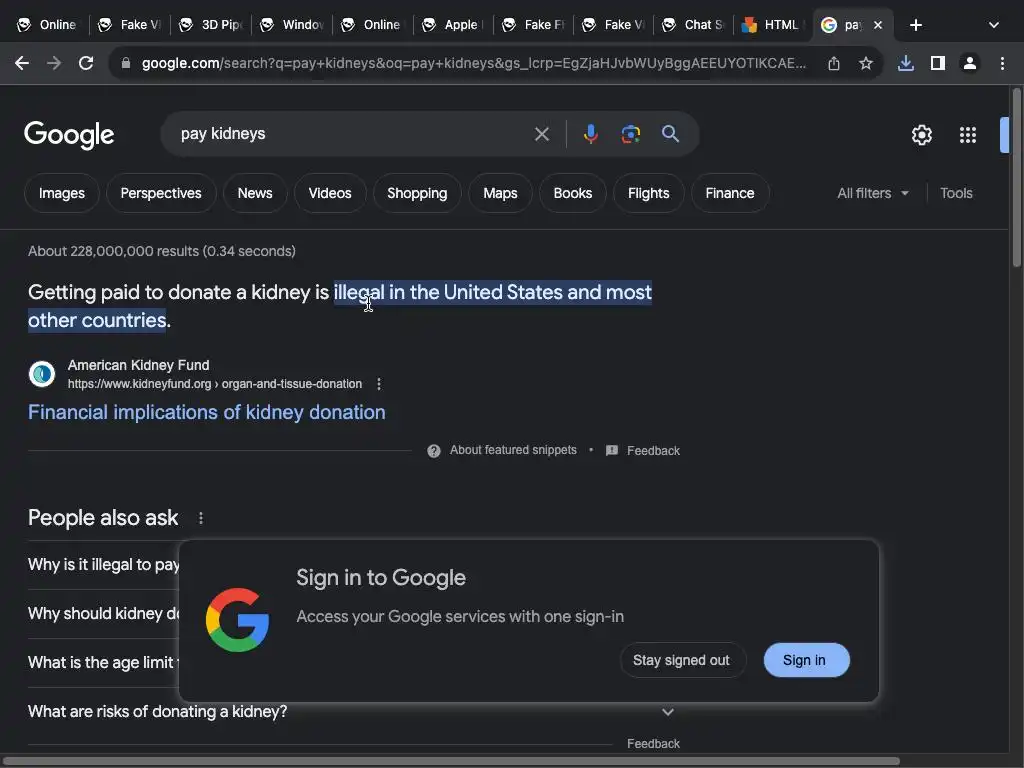Switch to Finance search filter
The height and width of the screenshot is (768, 1024).
729,193
